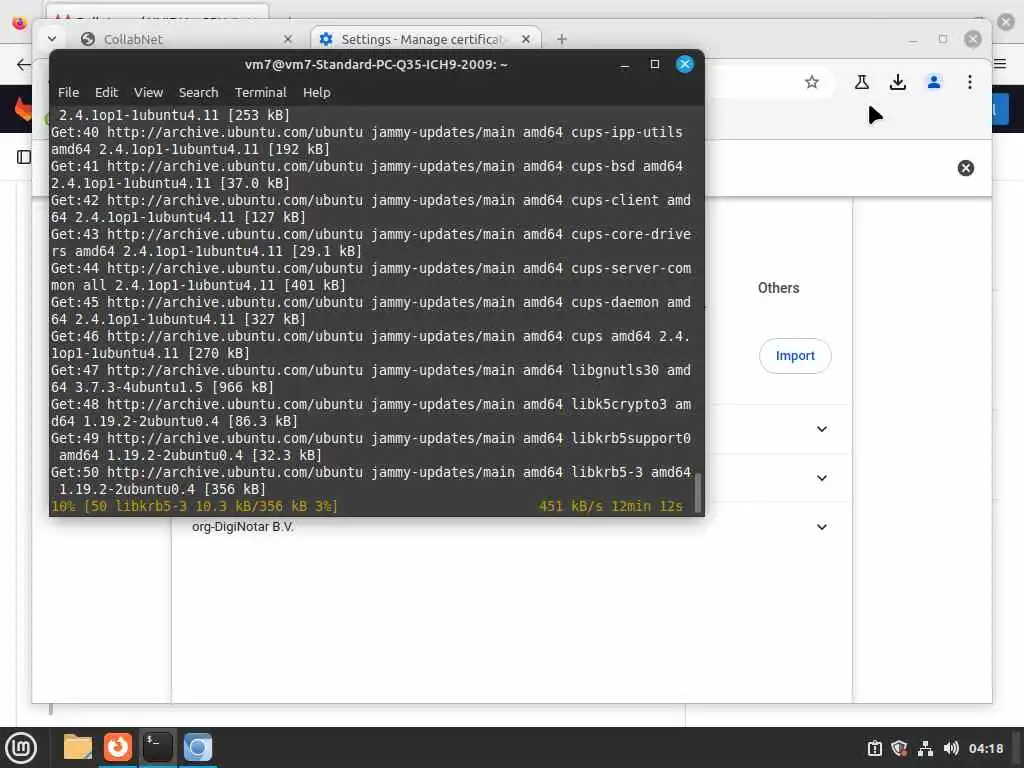Maximize the terminal window
The width and height of the screenshot is (1024, 768).
pyautogui.click(x=654, y=64)
